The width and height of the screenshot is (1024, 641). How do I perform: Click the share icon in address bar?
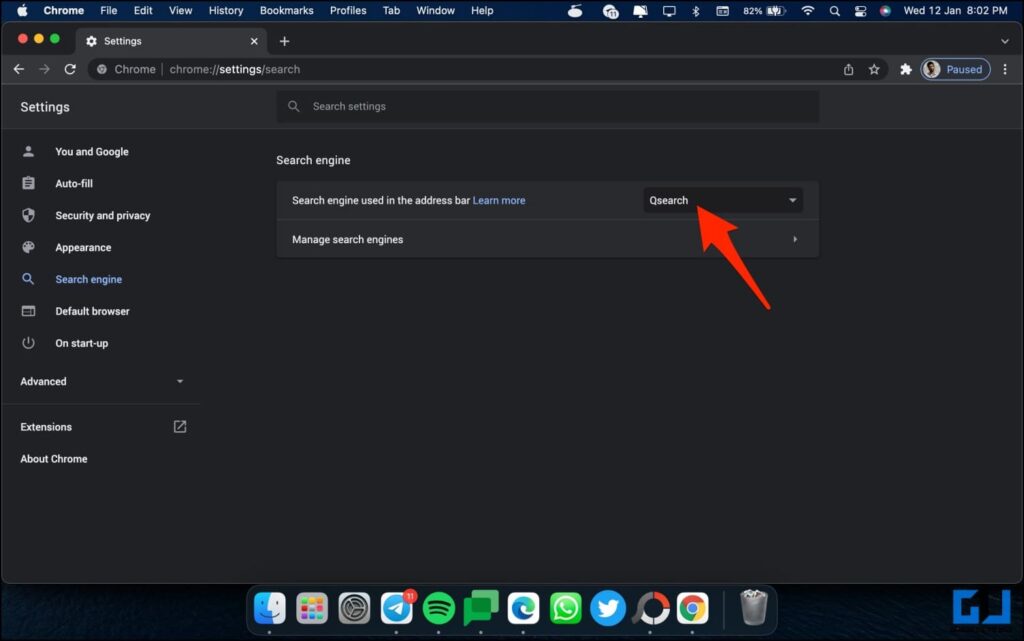pos(848,69)
